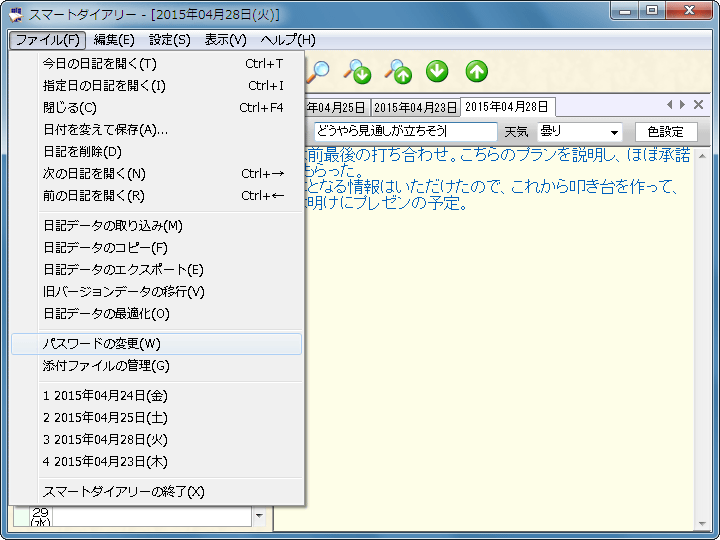
Task: Click the green up arrow icon
Action: click(477, 72)
